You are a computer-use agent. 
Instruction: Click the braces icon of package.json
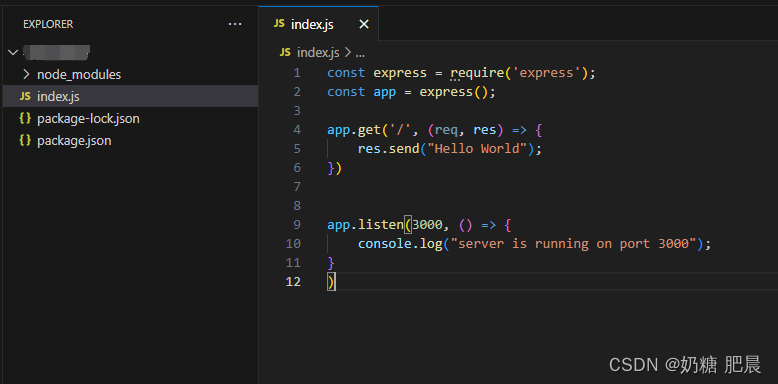25,141
